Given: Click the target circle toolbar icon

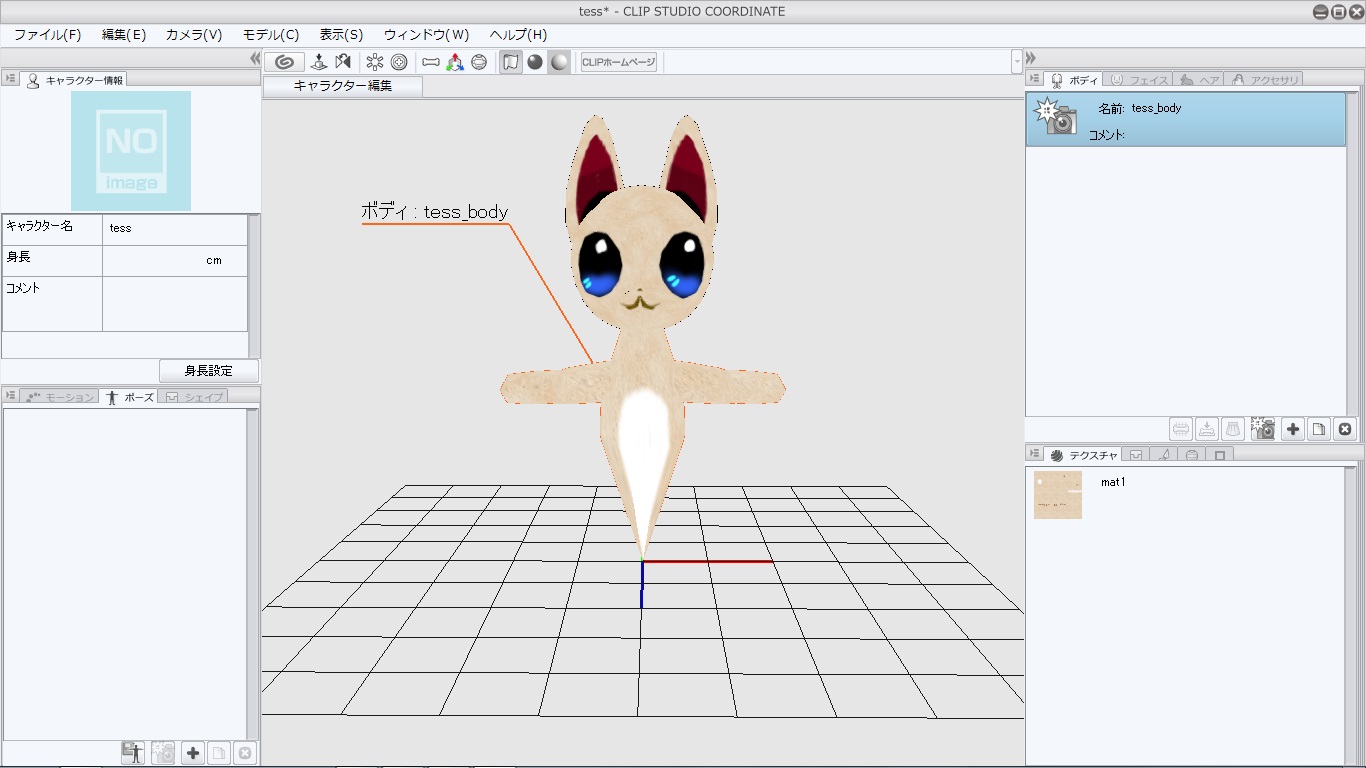Looking at the screenshot, I should [399, 62].
